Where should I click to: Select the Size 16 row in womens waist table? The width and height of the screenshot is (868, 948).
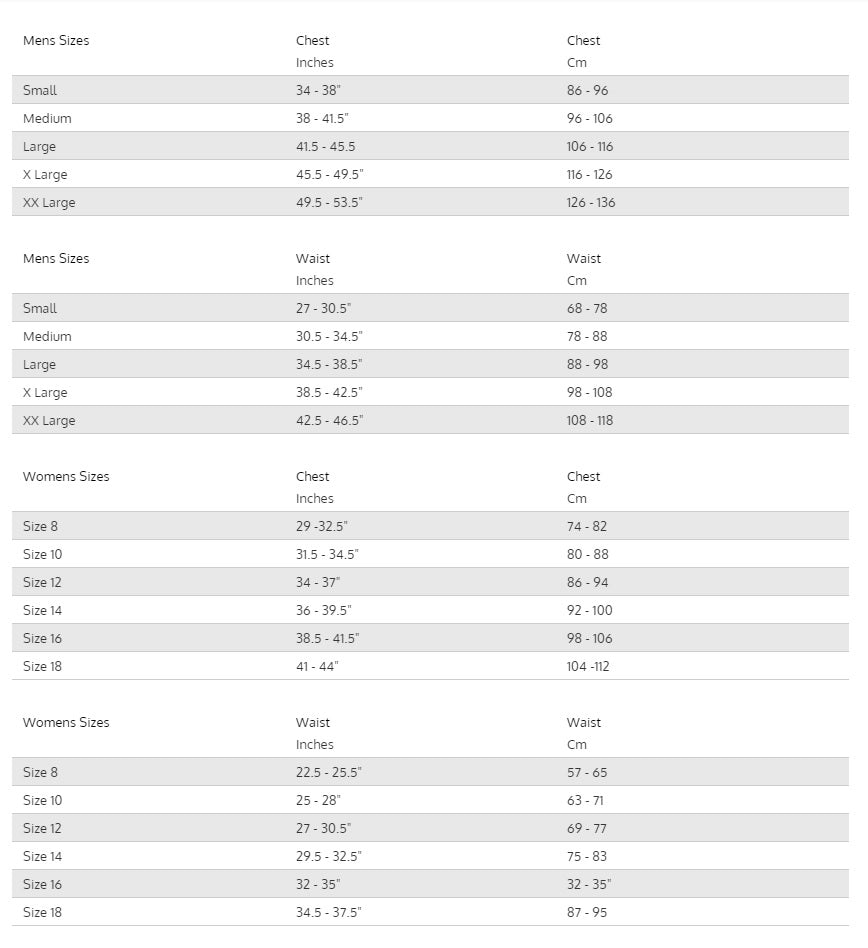(x=430, y=884)
